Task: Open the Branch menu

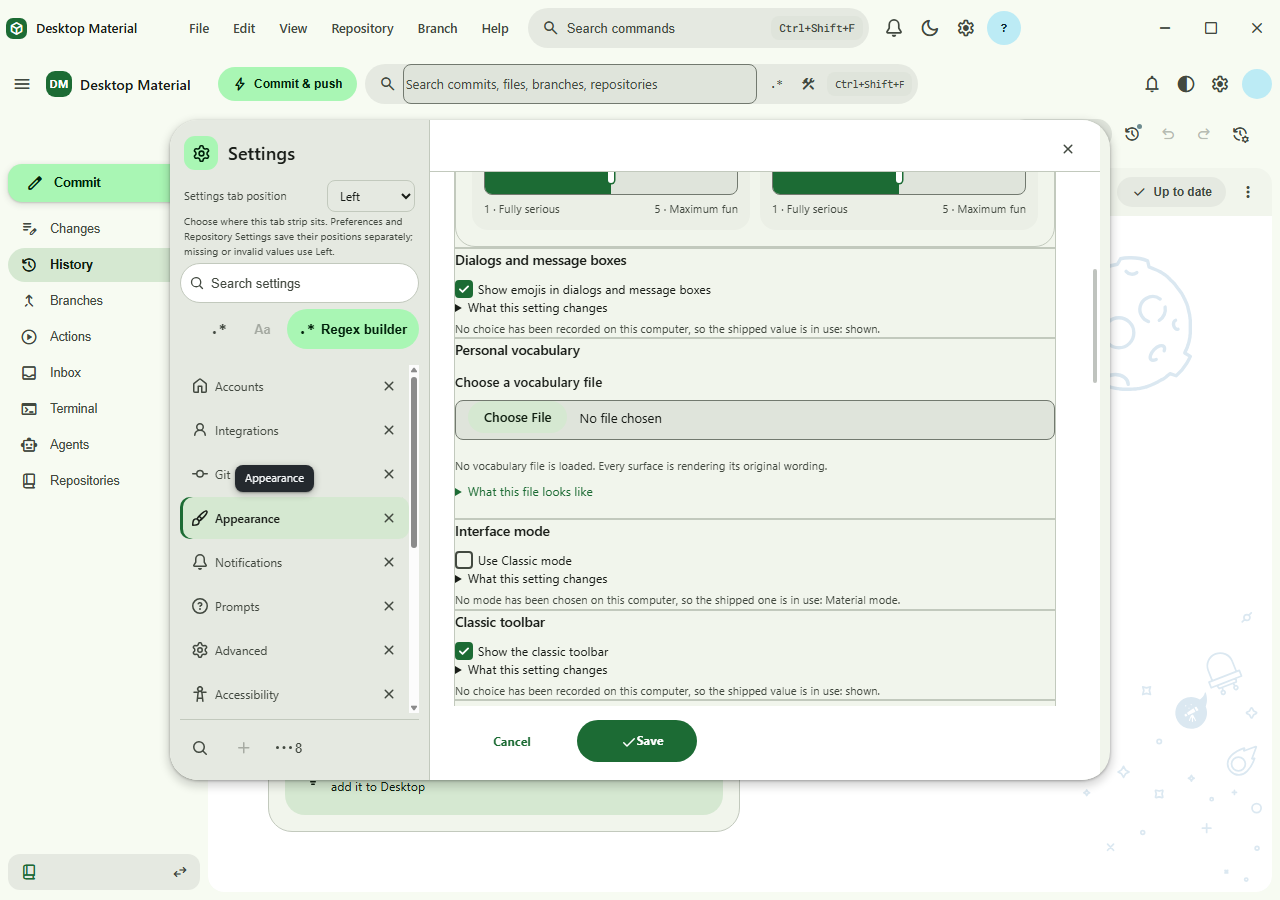Action: tap(437, 28)
